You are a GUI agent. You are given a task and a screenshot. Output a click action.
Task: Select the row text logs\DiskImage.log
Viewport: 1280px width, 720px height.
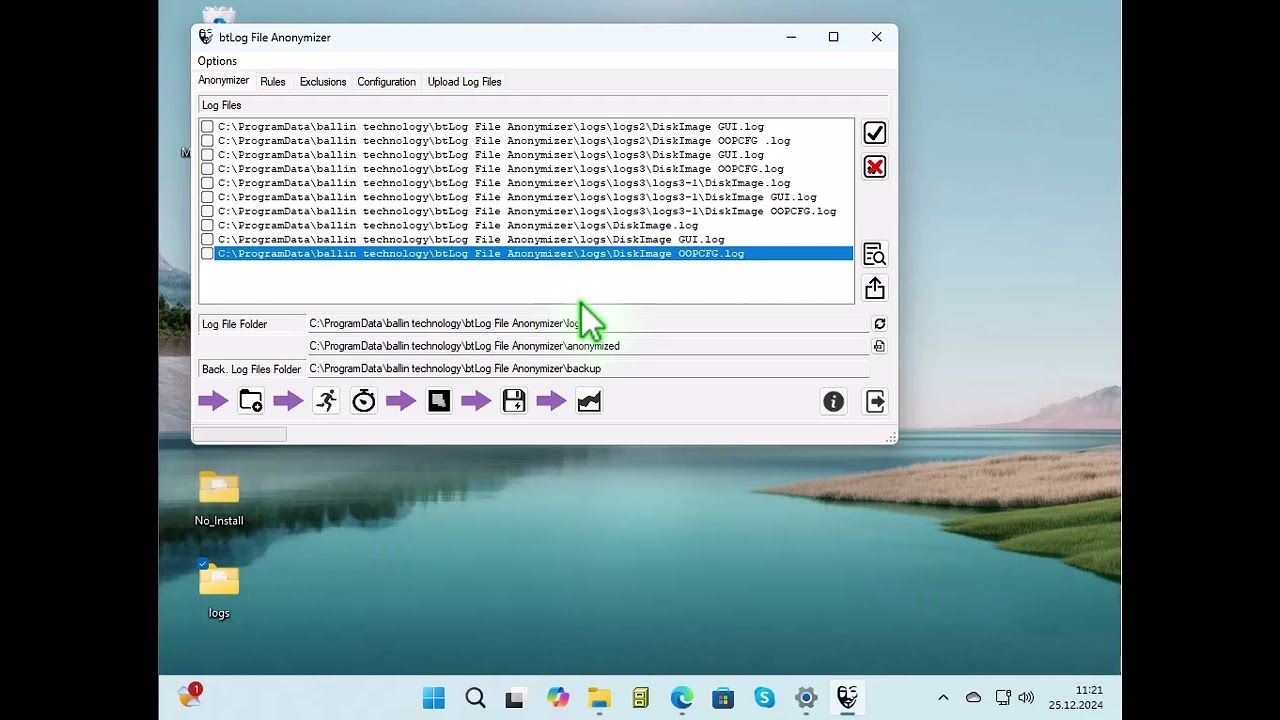point(458,226)
